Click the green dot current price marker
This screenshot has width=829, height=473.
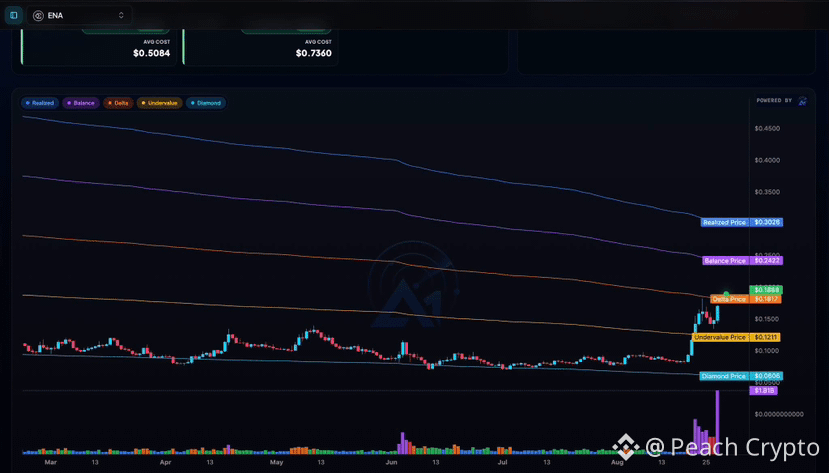pos(726,294)
